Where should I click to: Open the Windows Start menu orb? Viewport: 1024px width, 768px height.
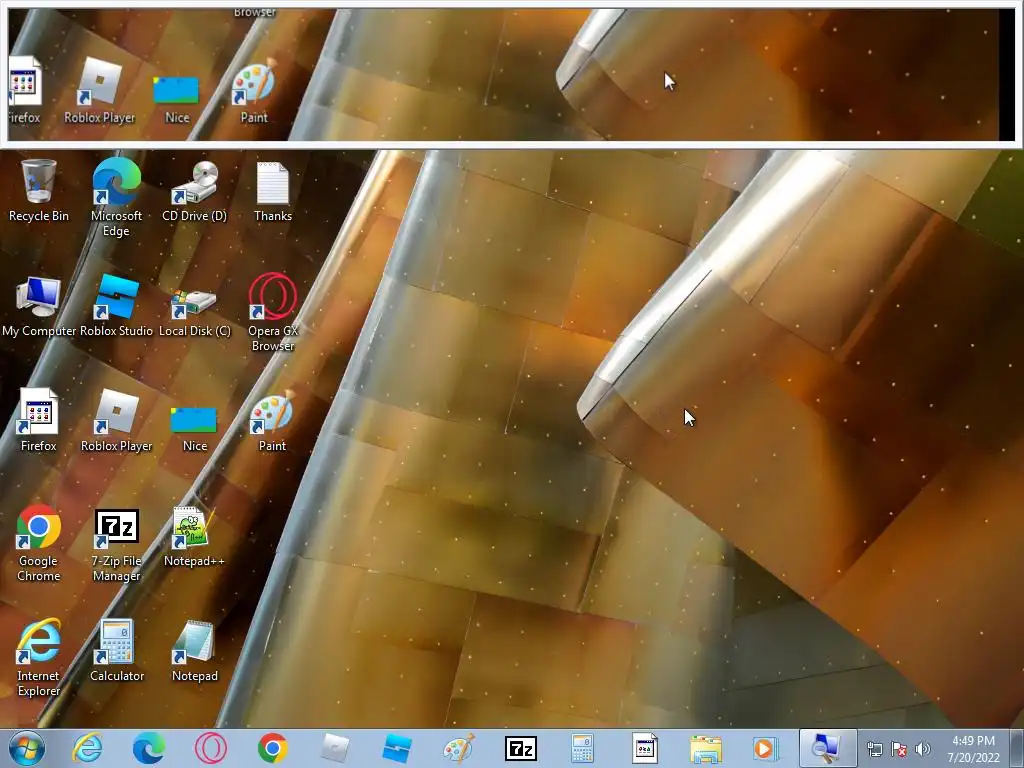pos(26,748)
